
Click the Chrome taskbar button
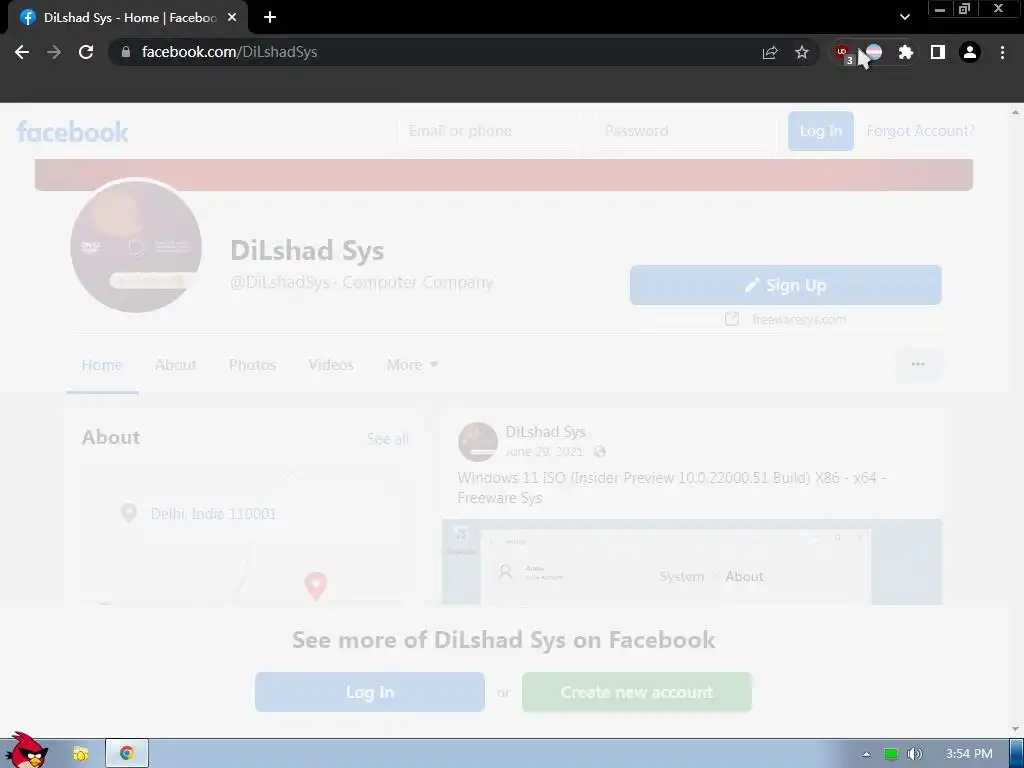click(127, 754)
